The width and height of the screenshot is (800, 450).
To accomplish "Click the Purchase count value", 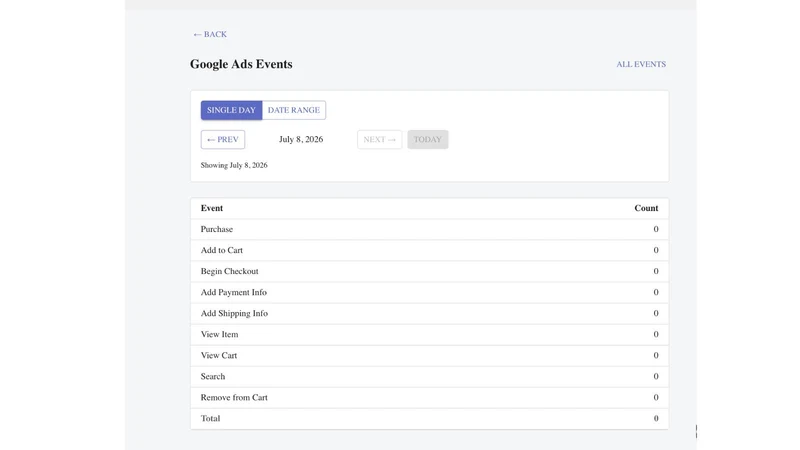I will point(656,229).
